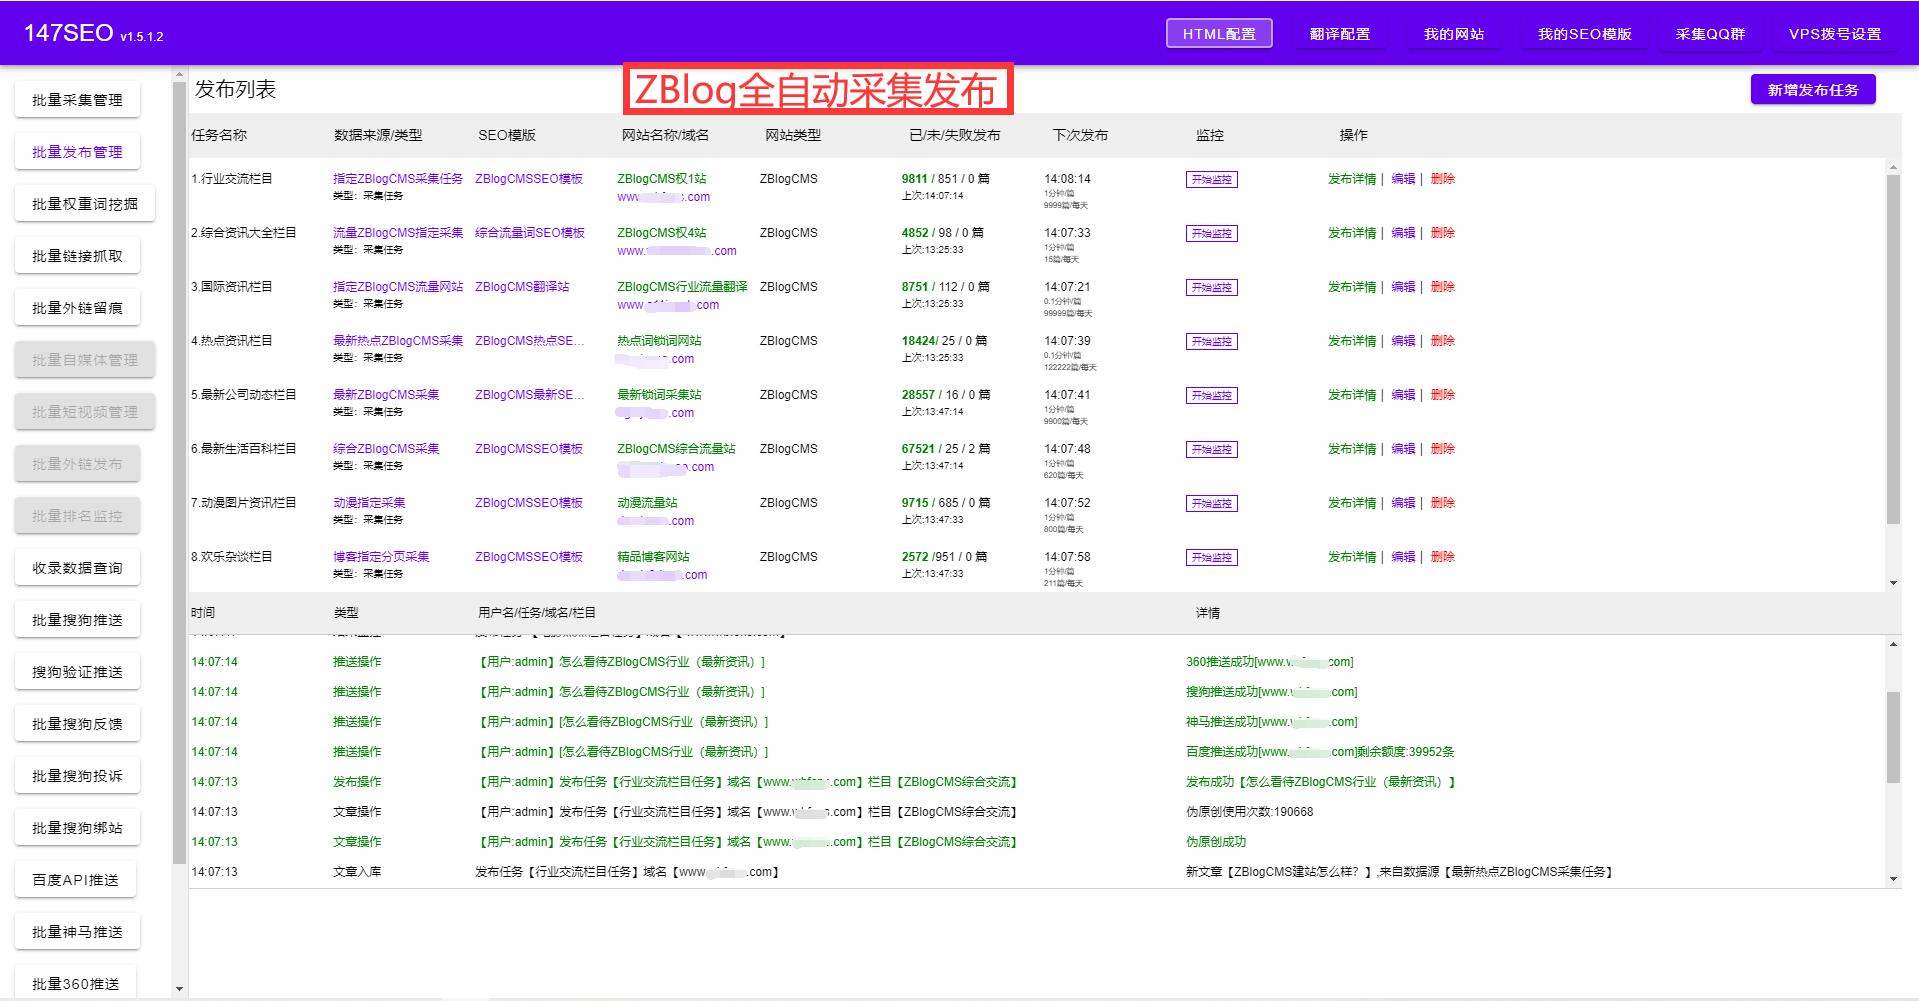This screenshot has width=1919, height=1001.
Task: Click sidebar scroll-down arrow
Action: tap(179, 989)
